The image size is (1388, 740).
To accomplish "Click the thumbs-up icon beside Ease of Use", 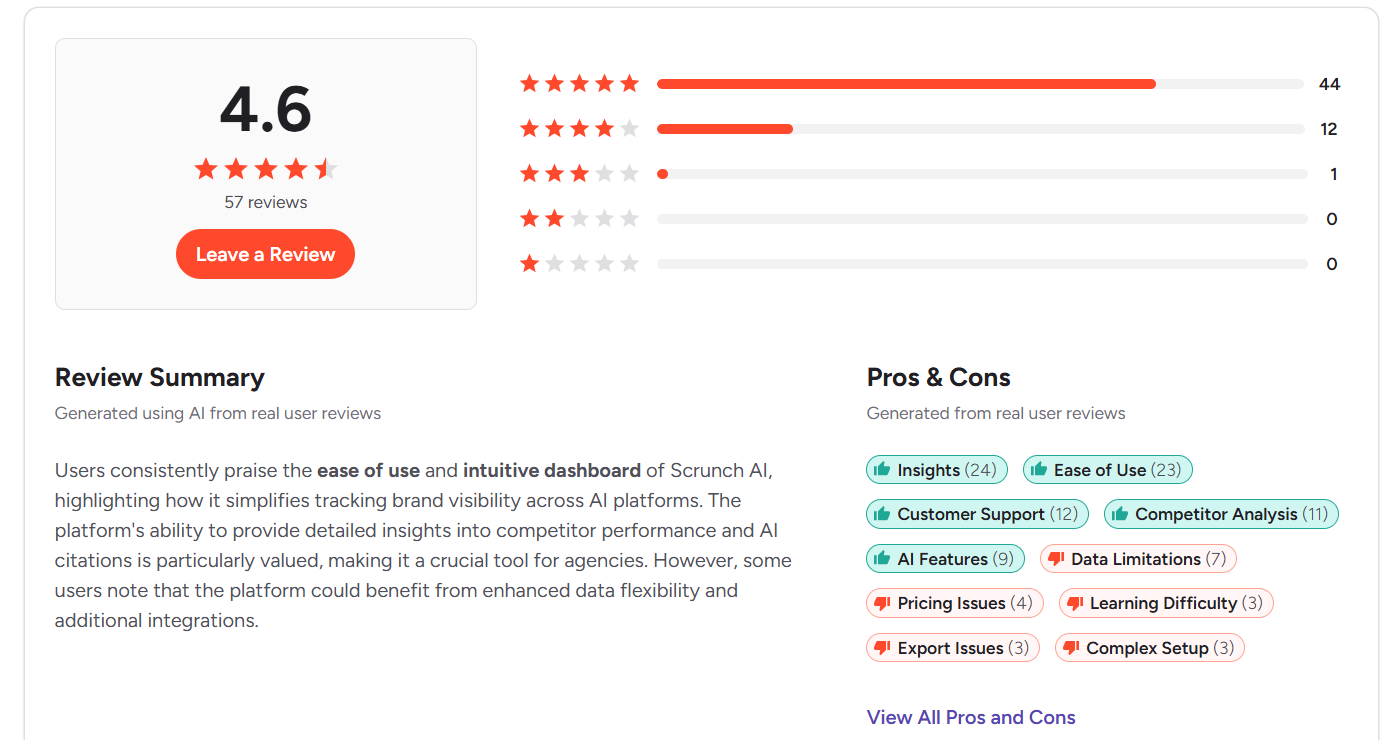I will pos(1038,469).
